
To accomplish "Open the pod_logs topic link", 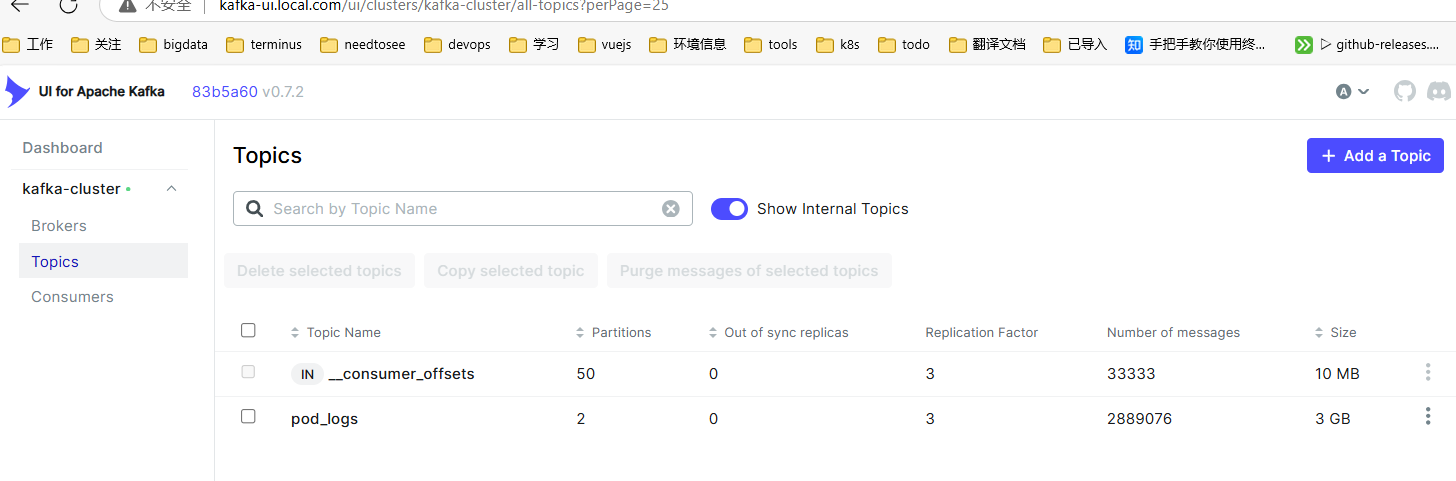I will tap(324, 419).
